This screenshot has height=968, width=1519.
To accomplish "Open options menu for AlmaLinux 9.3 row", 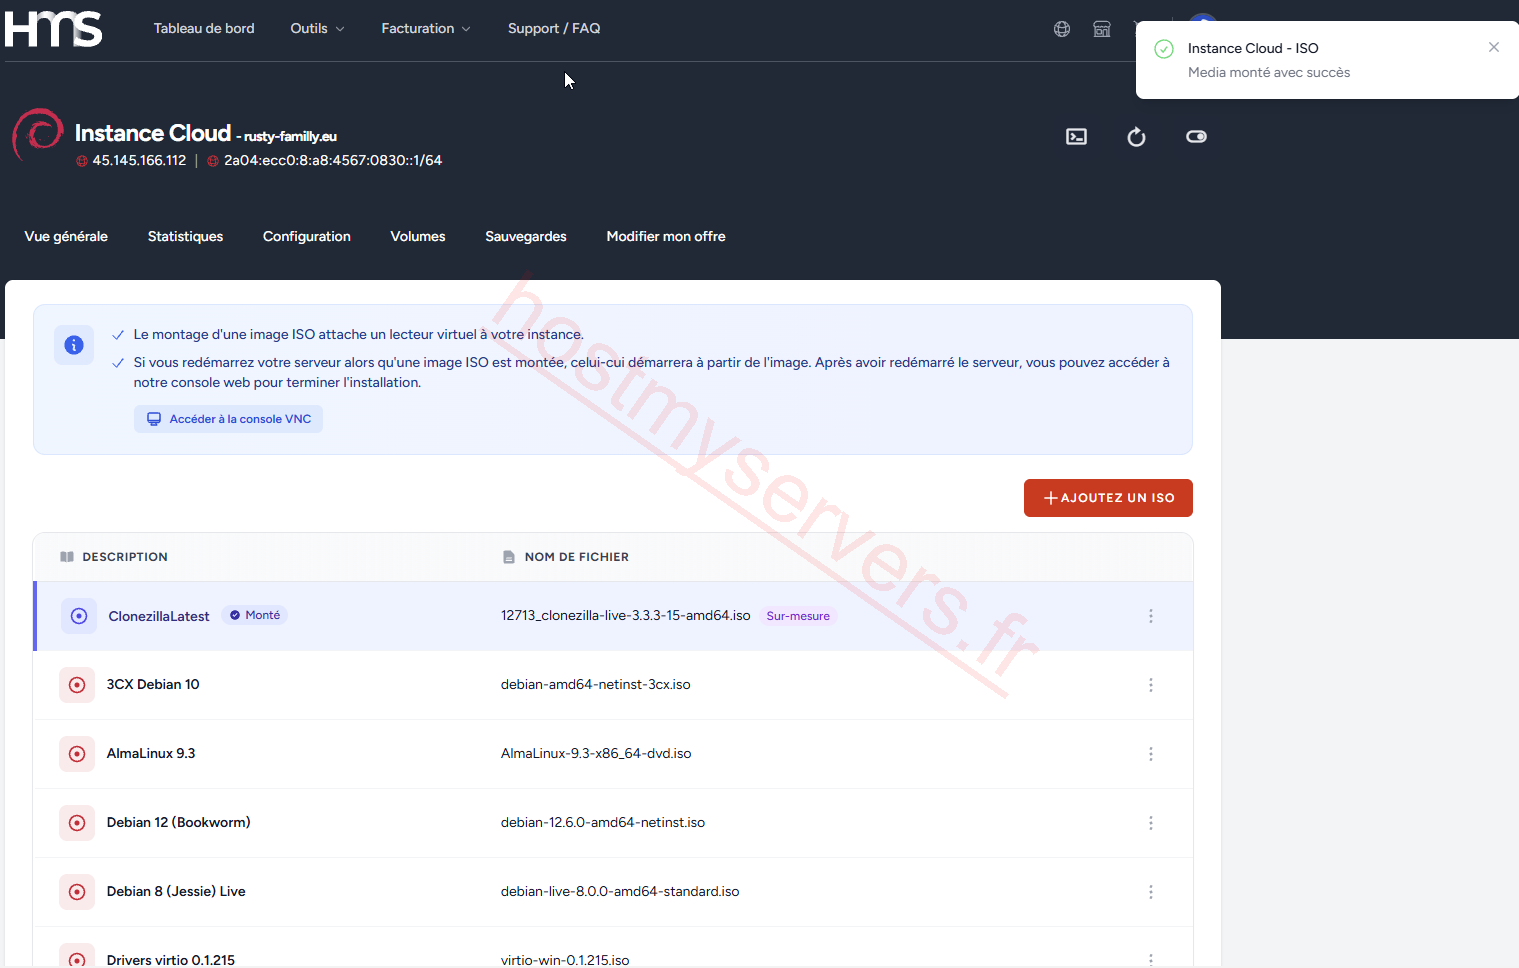I will (1151, 754).
